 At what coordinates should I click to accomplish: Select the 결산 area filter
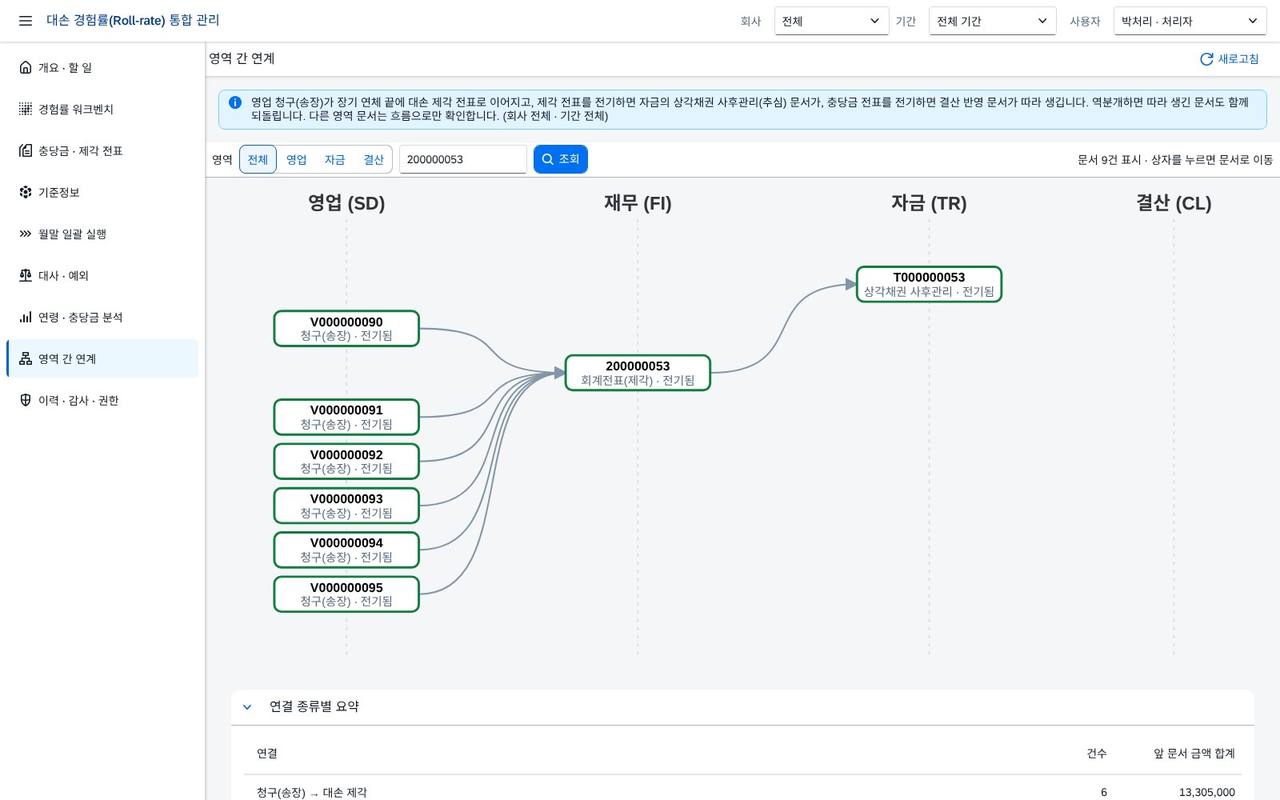[x=373, y=159]
